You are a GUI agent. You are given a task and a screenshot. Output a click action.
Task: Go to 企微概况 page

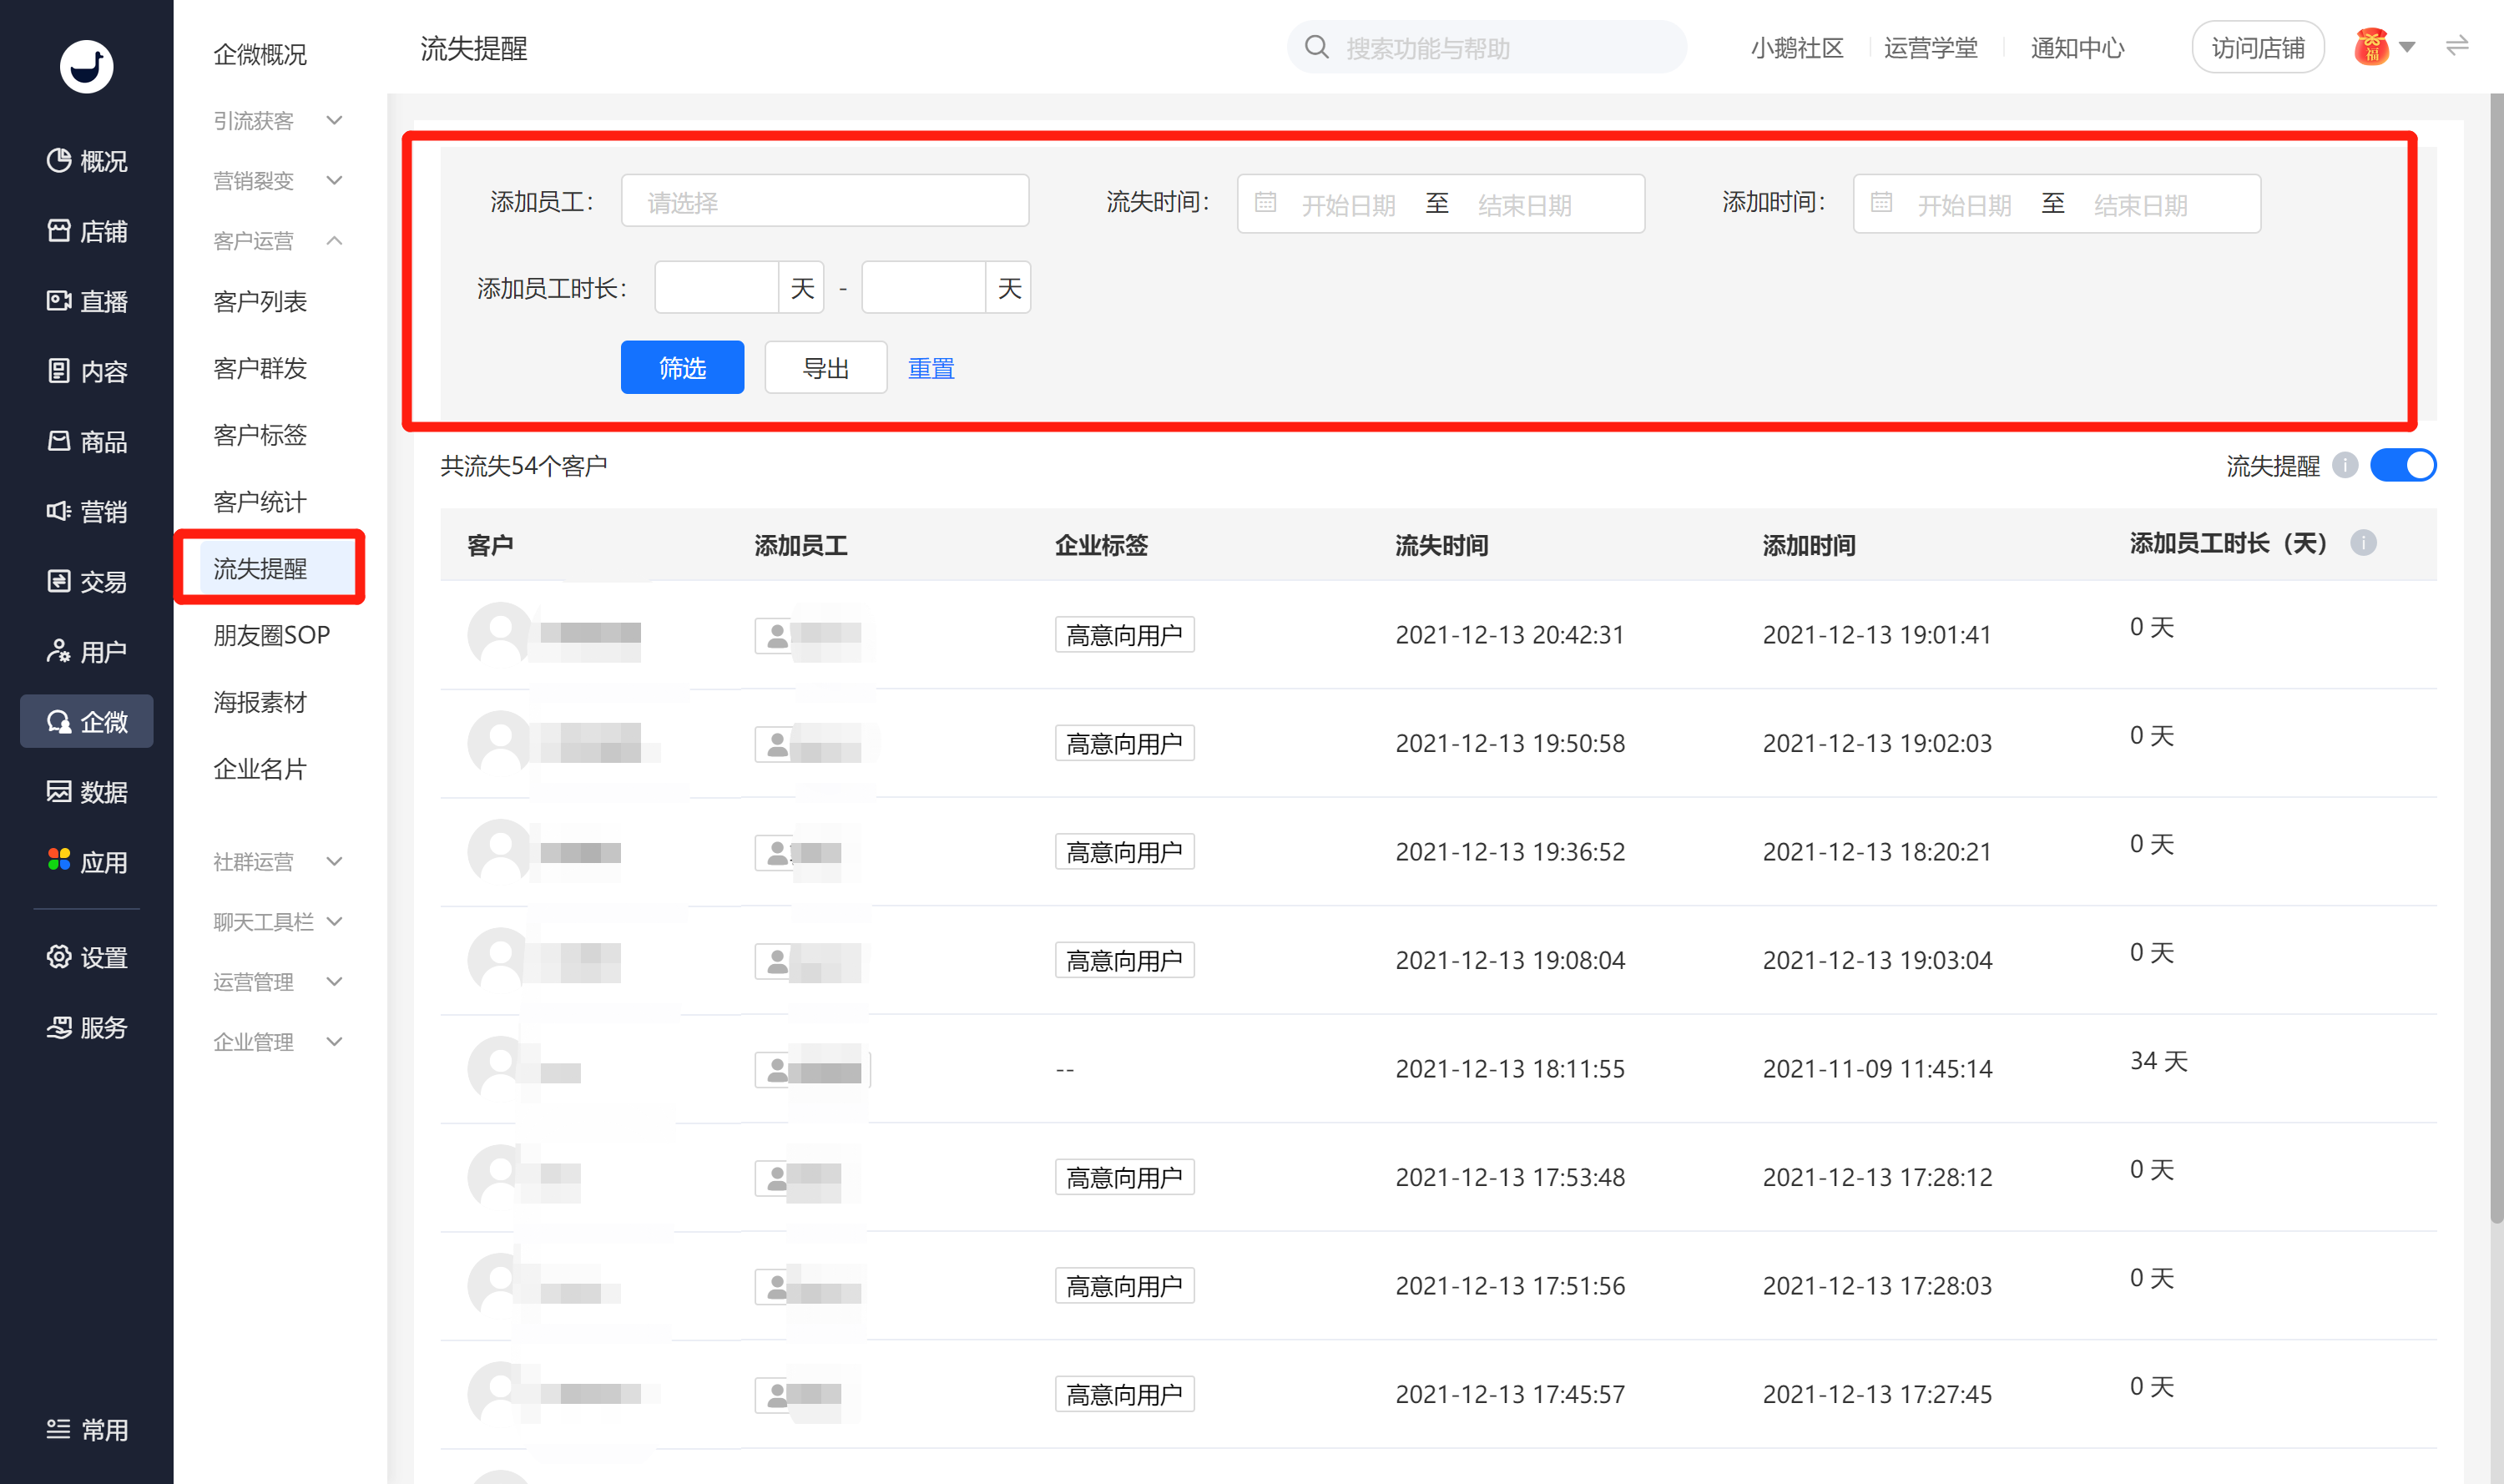(260, 54)
